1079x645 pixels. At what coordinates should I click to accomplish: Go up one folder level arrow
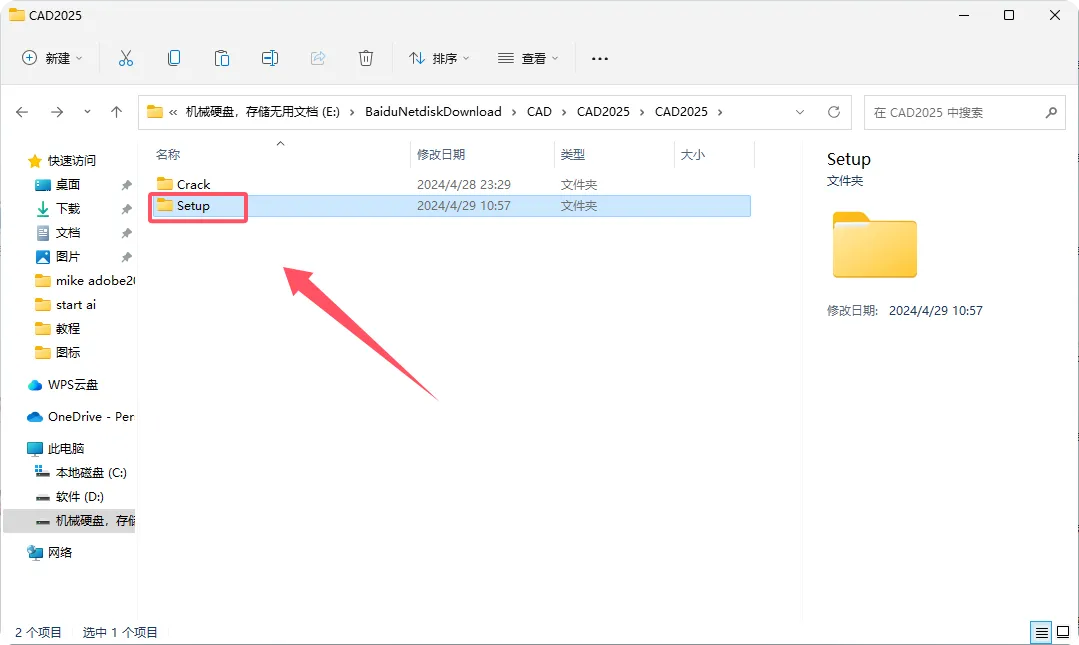(116, 112)
